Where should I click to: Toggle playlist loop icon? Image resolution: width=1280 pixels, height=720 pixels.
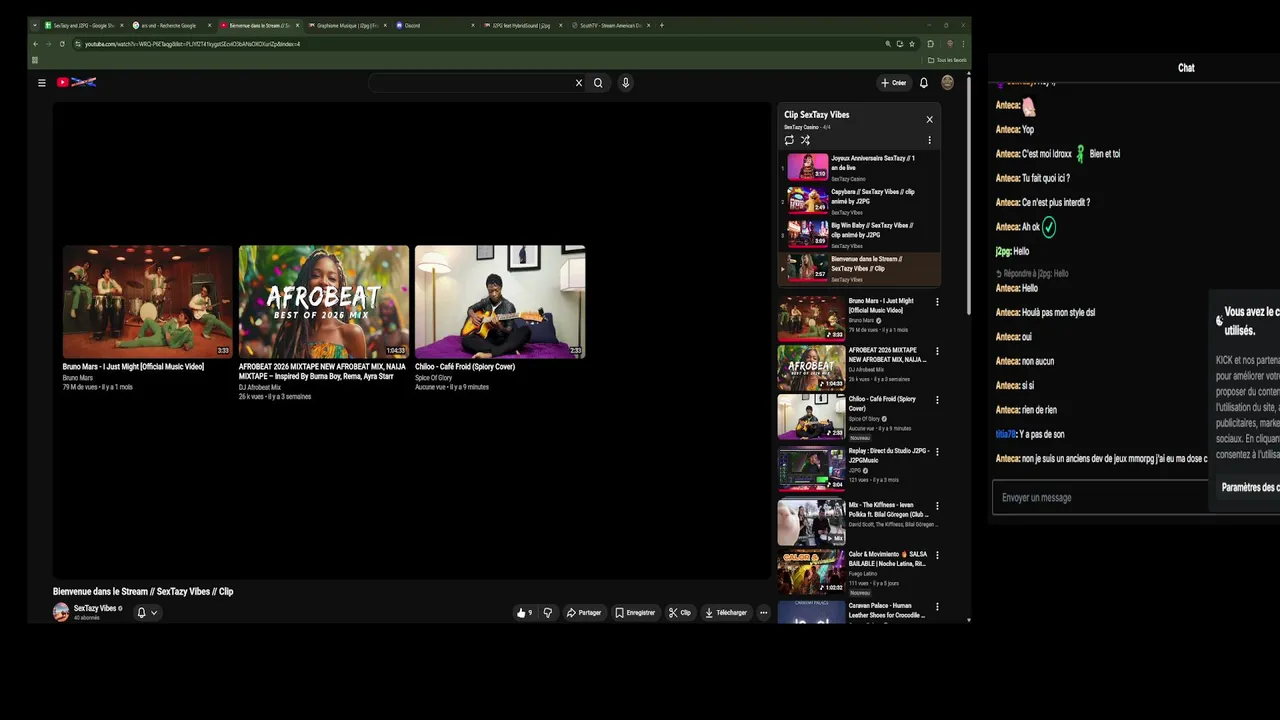[789, 140]
